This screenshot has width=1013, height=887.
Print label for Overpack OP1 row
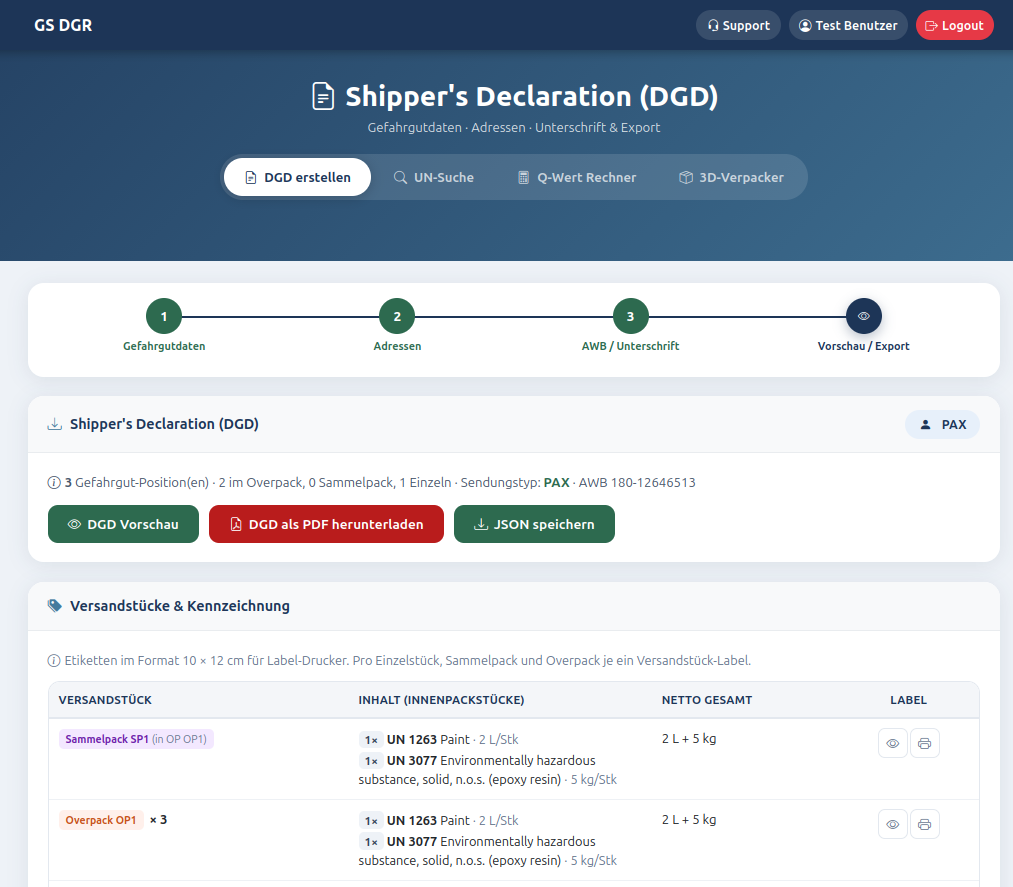pos(924,824)
